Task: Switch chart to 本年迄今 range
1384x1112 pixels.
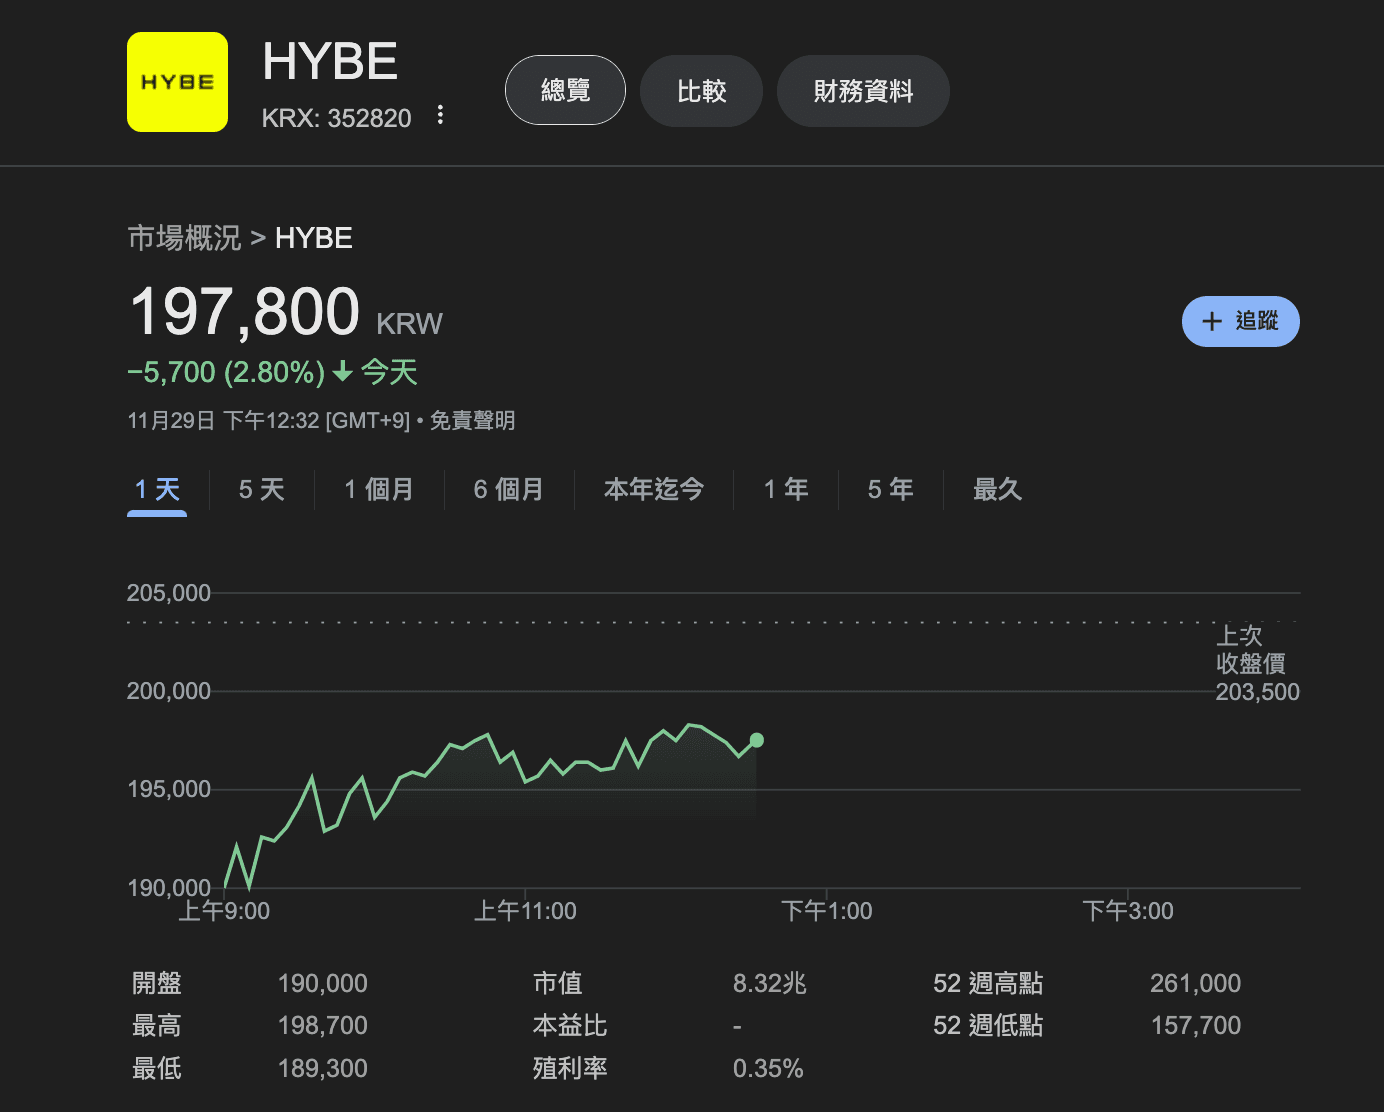Action: [654, 489]
